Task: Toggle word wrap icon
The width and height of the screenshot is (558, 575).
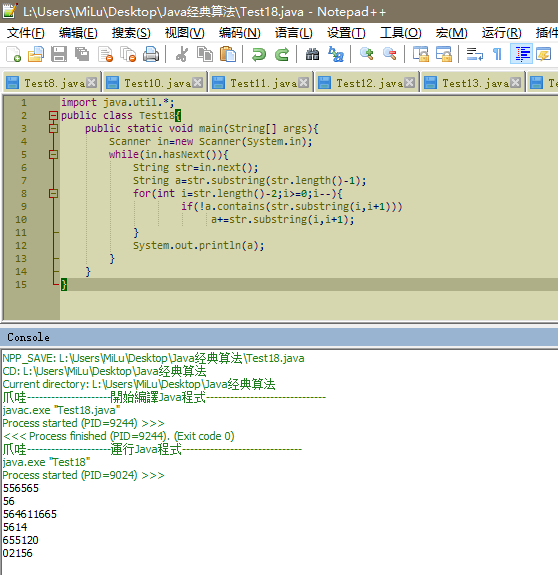Action: pos(474,54)
